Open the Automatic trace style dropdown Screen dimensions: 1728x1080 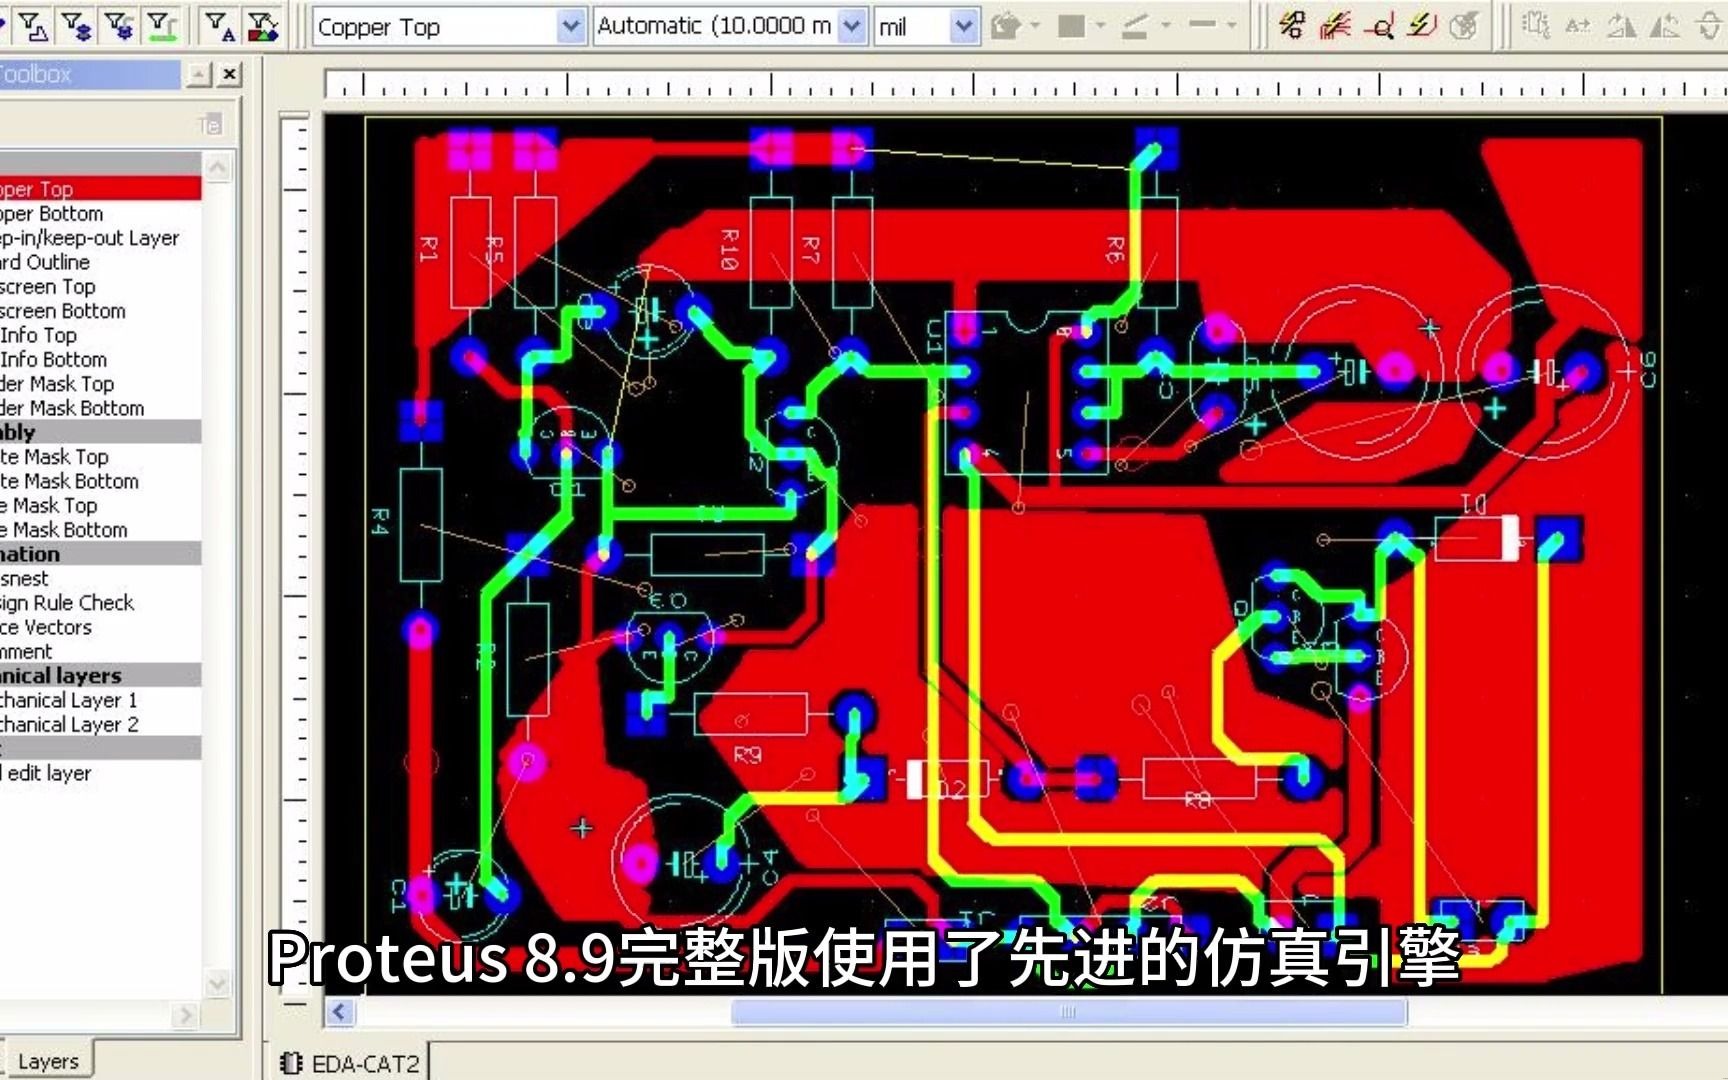click(852, 25)
